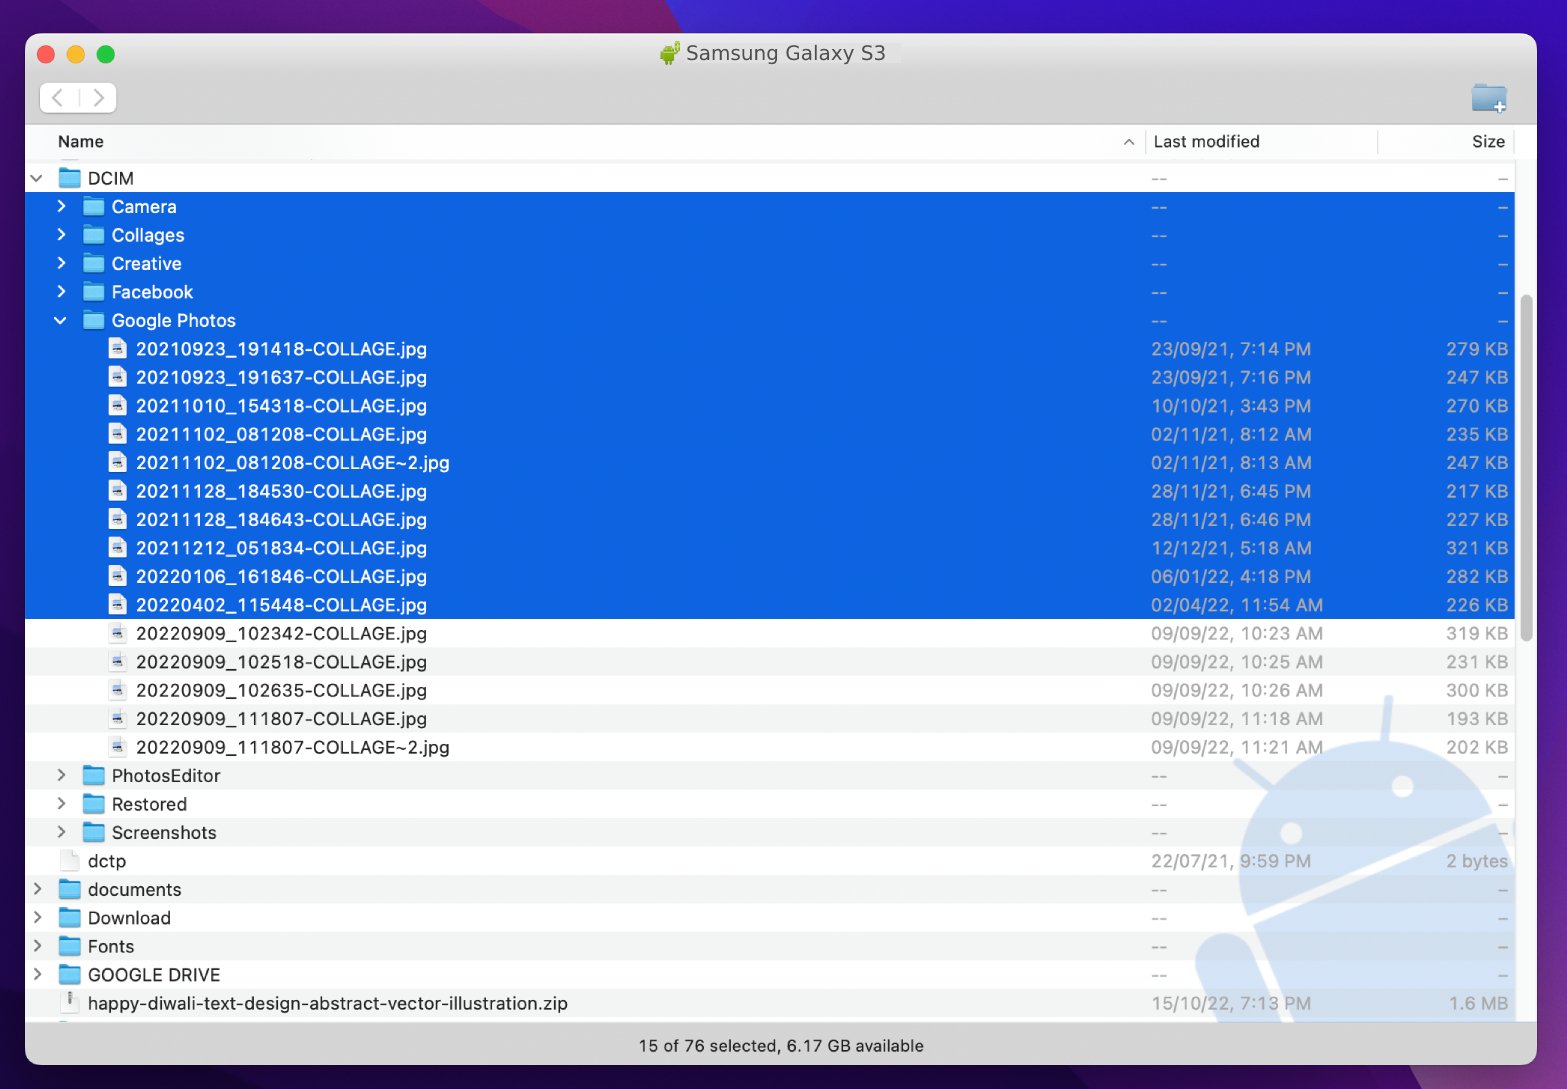Select file 20210923_191637-COLLAGE.jpg
This screenshot has height=1089, width=1567.
(x=281, y=377)
